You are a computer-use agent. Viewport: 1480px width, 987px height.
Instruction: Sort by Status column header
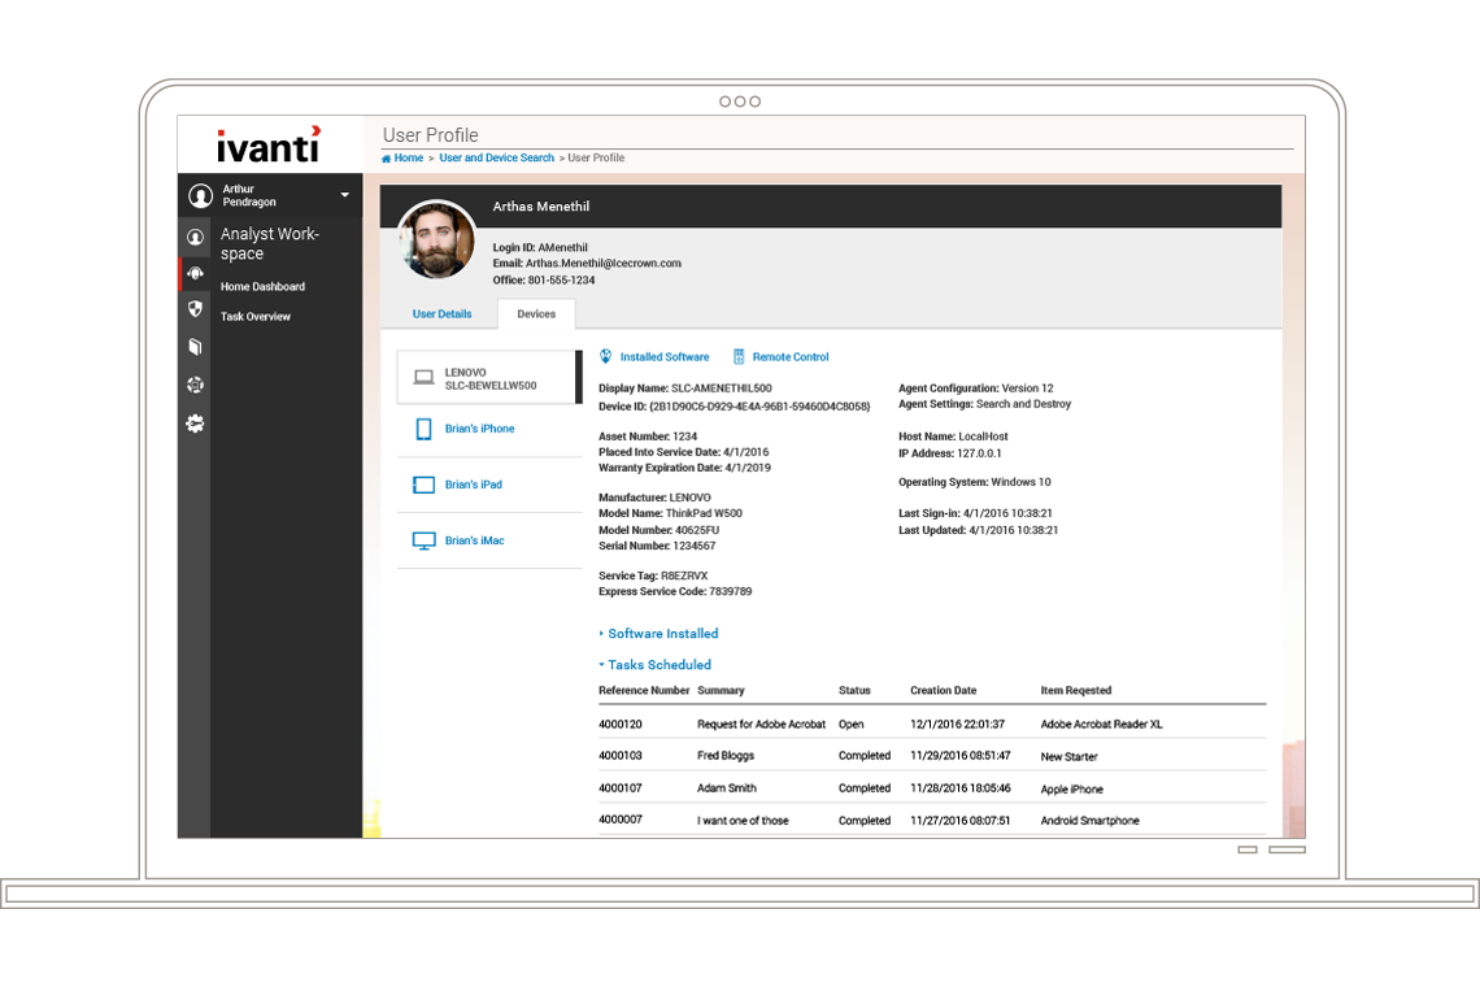(854, 691)
